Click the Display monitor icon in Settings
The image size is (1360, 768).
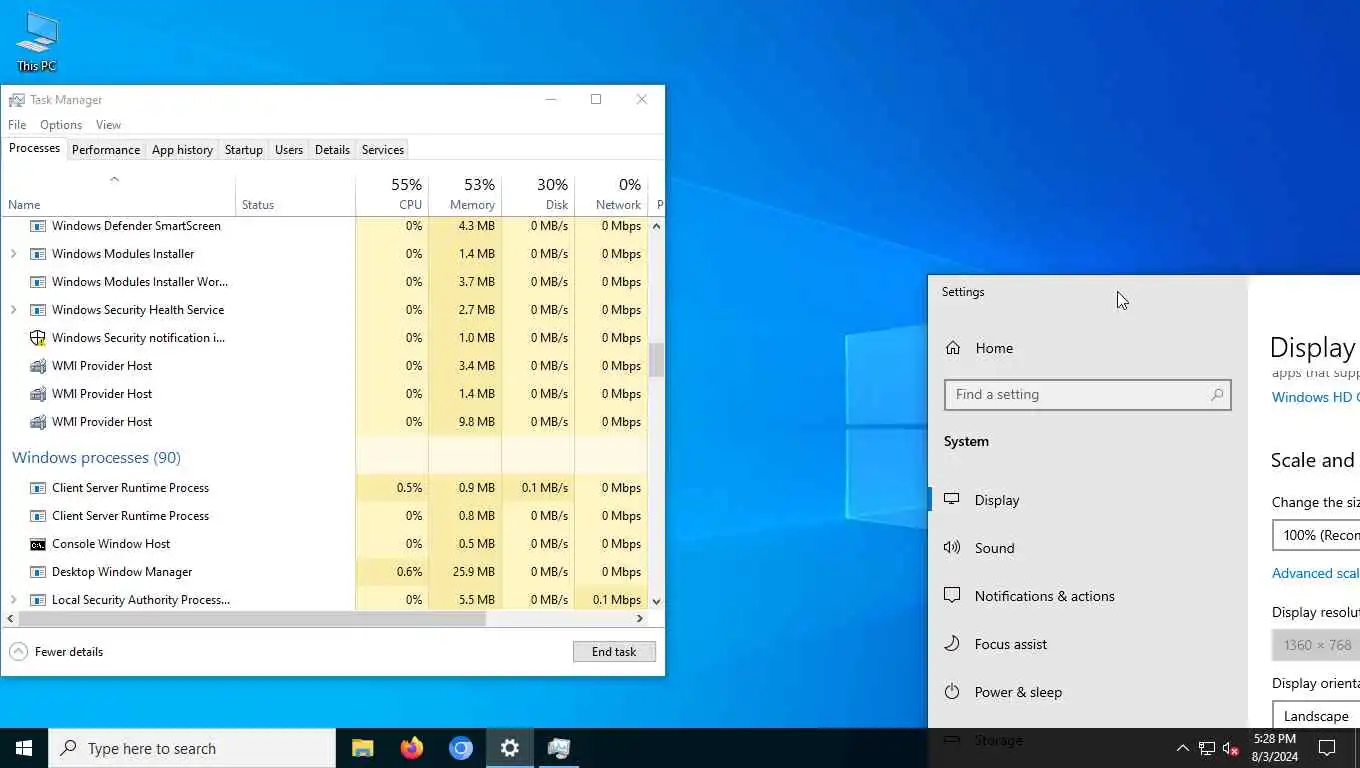tap(952, 499)
